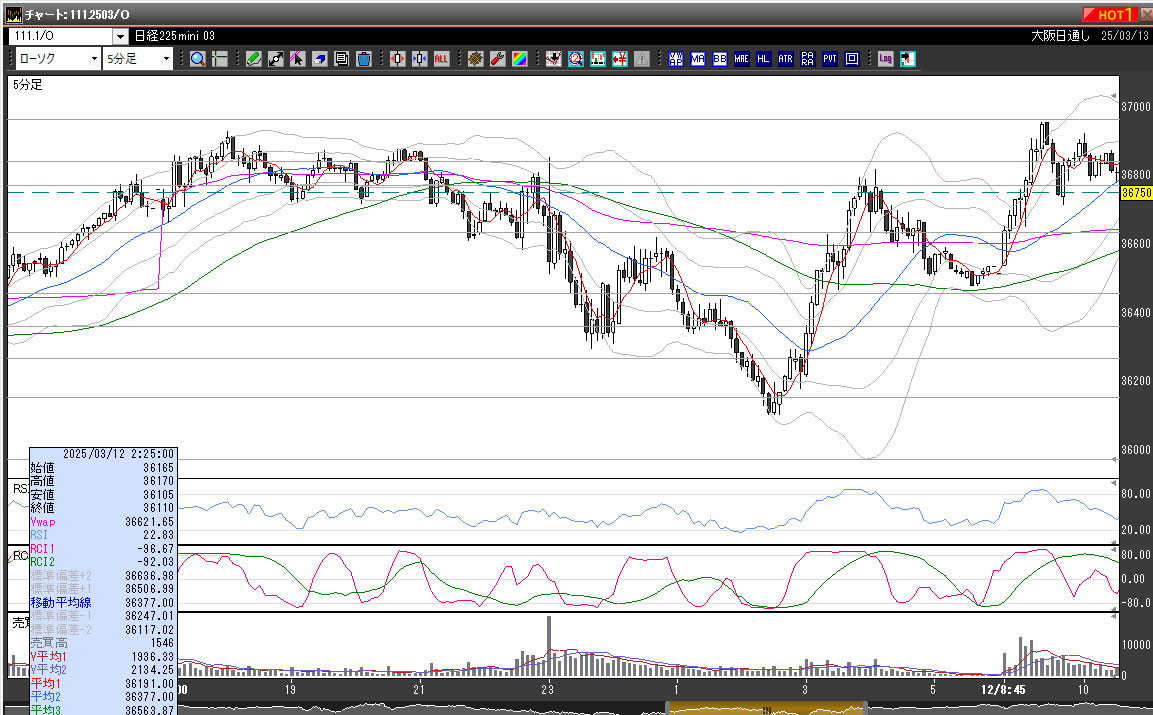Screen dimensions: 1153x715
Task: Click the HOT1 button in title bar
Action: coord(1110,14)
